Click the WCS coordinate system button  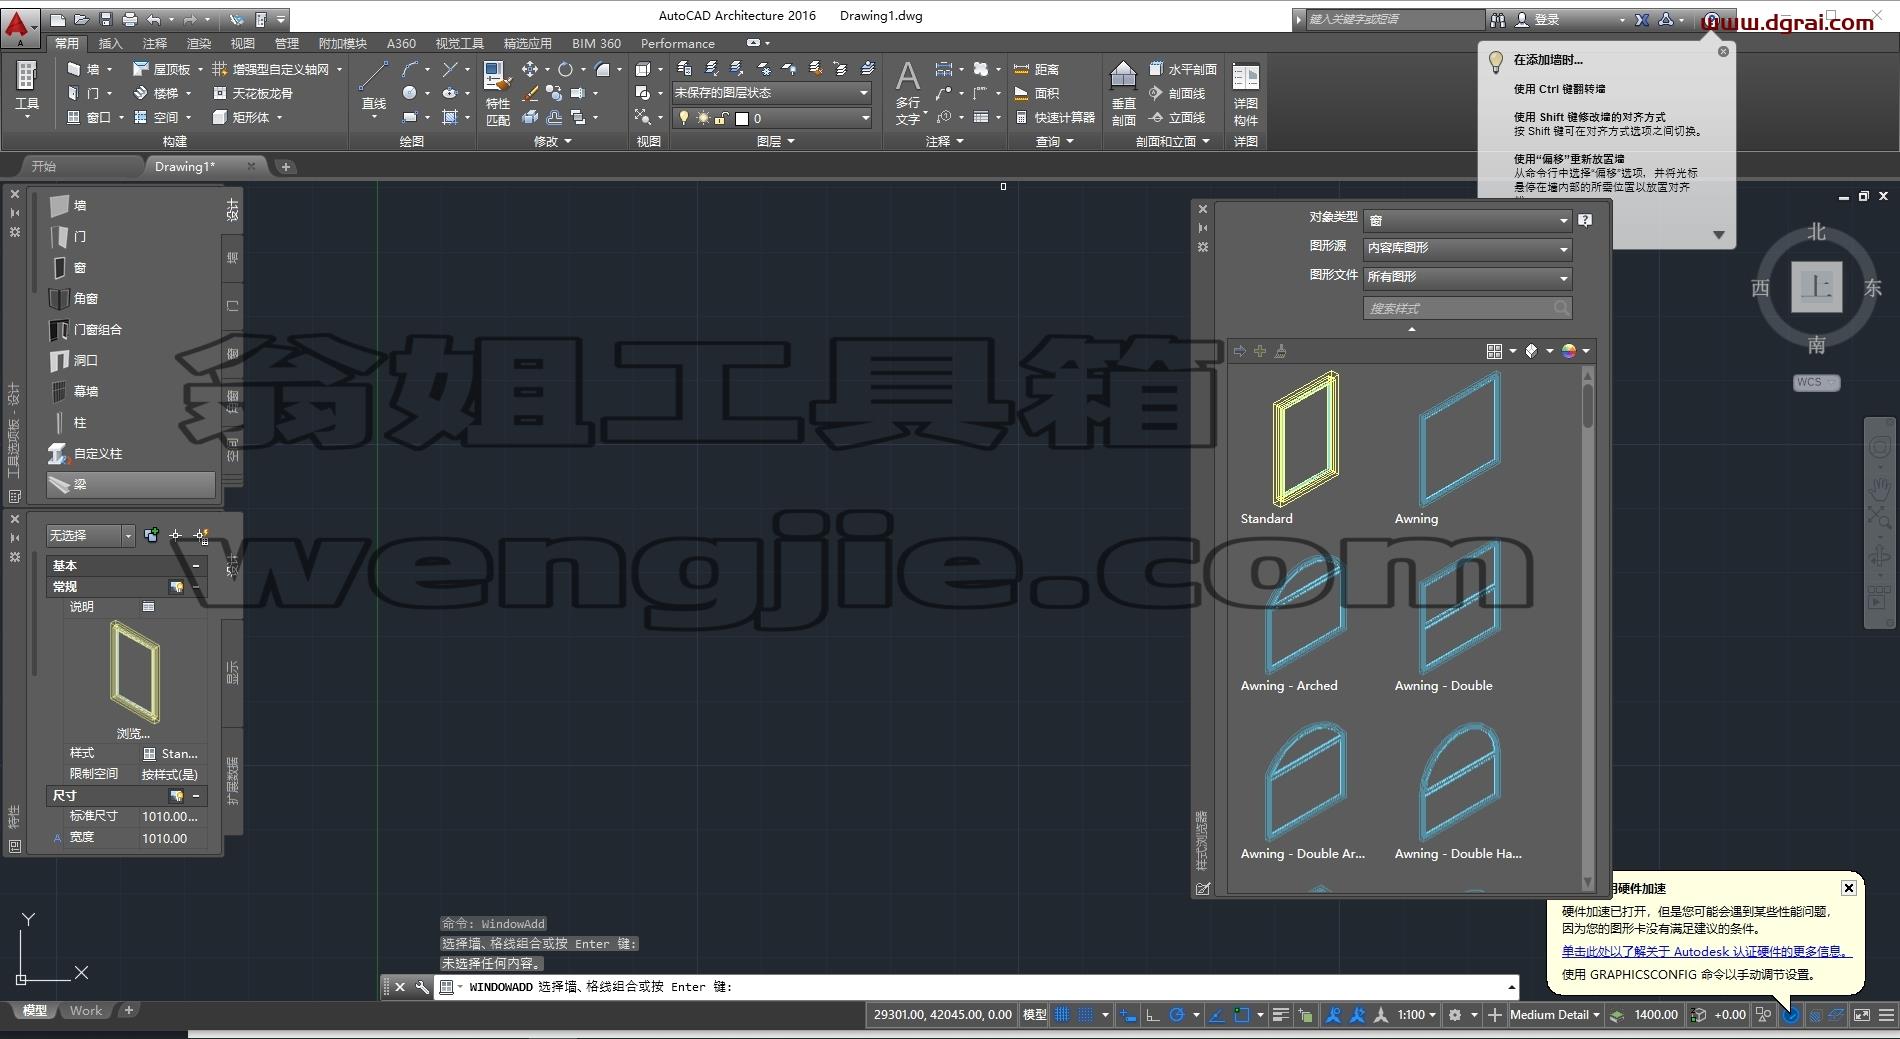coord(1816,382)
